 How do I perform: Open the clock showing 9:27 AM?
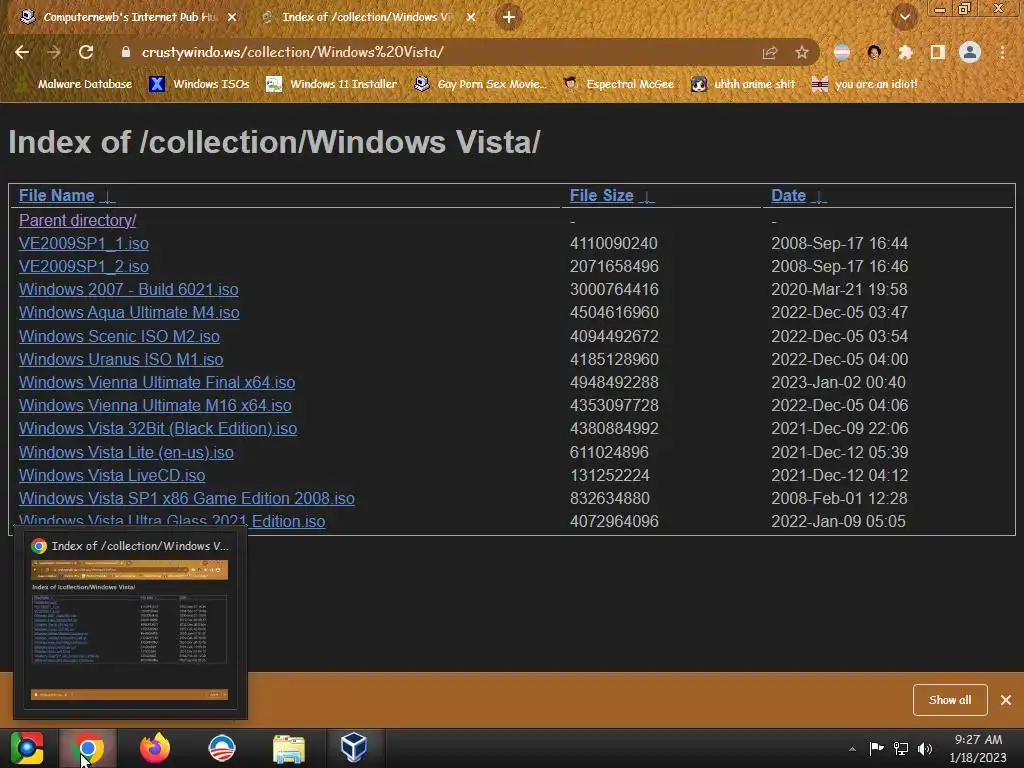[978, 748]
